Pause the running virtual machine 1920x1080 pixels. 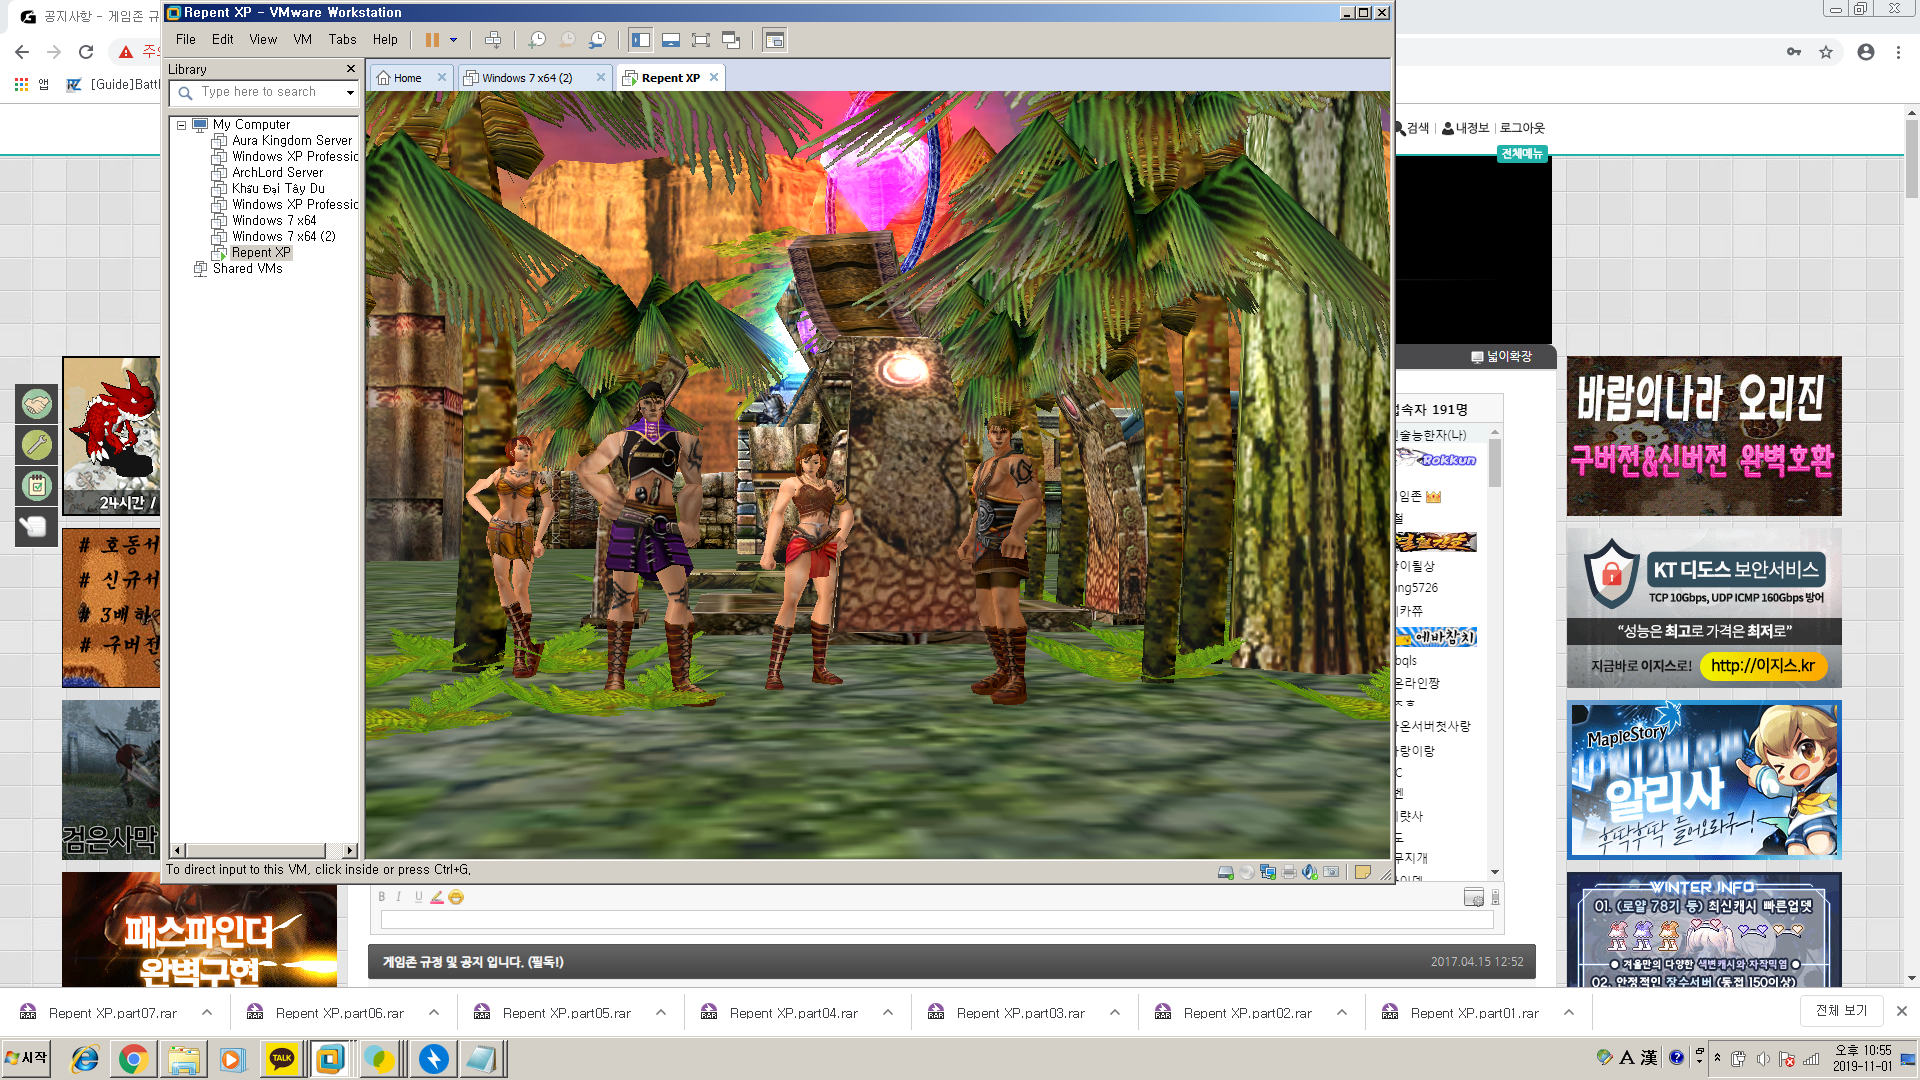(x=432, y=40)
